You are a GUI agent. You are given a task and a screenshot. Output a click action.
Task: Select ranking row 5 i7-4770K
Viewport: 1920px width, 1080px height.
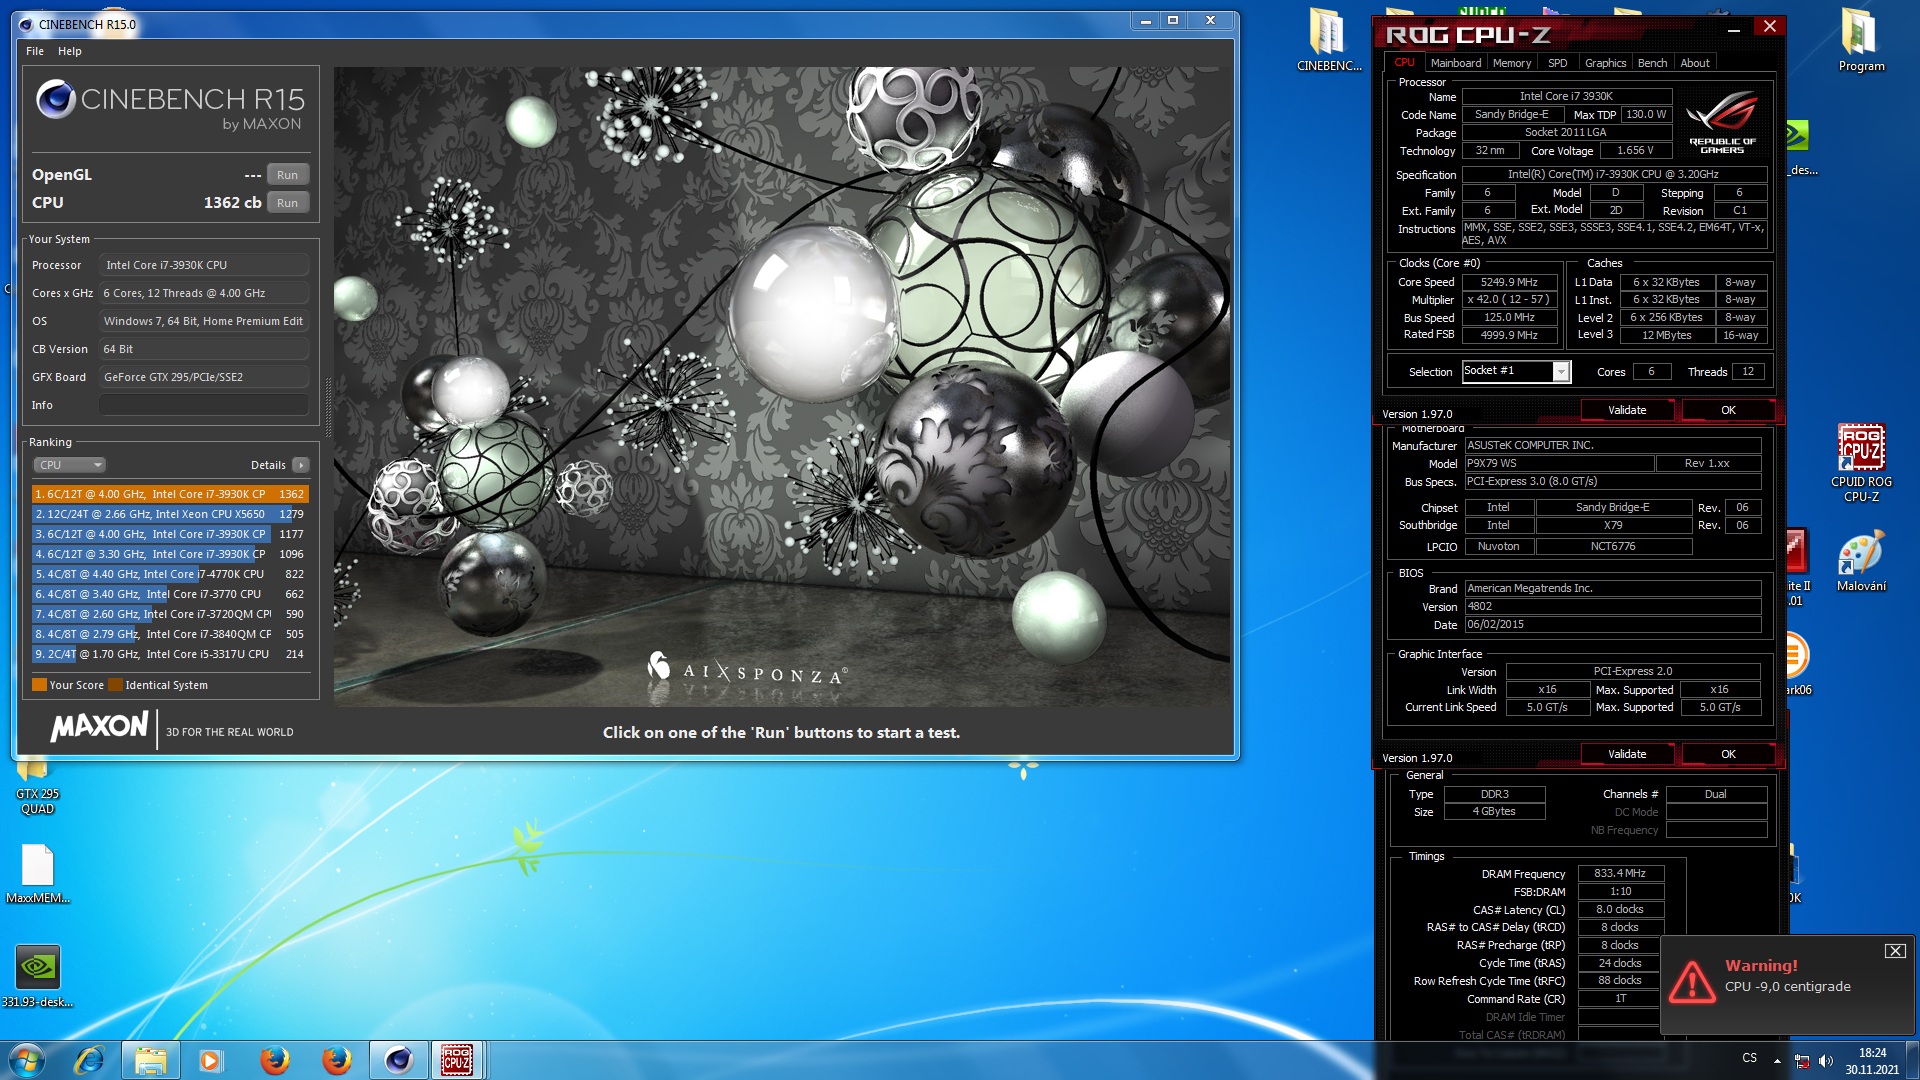170,574
